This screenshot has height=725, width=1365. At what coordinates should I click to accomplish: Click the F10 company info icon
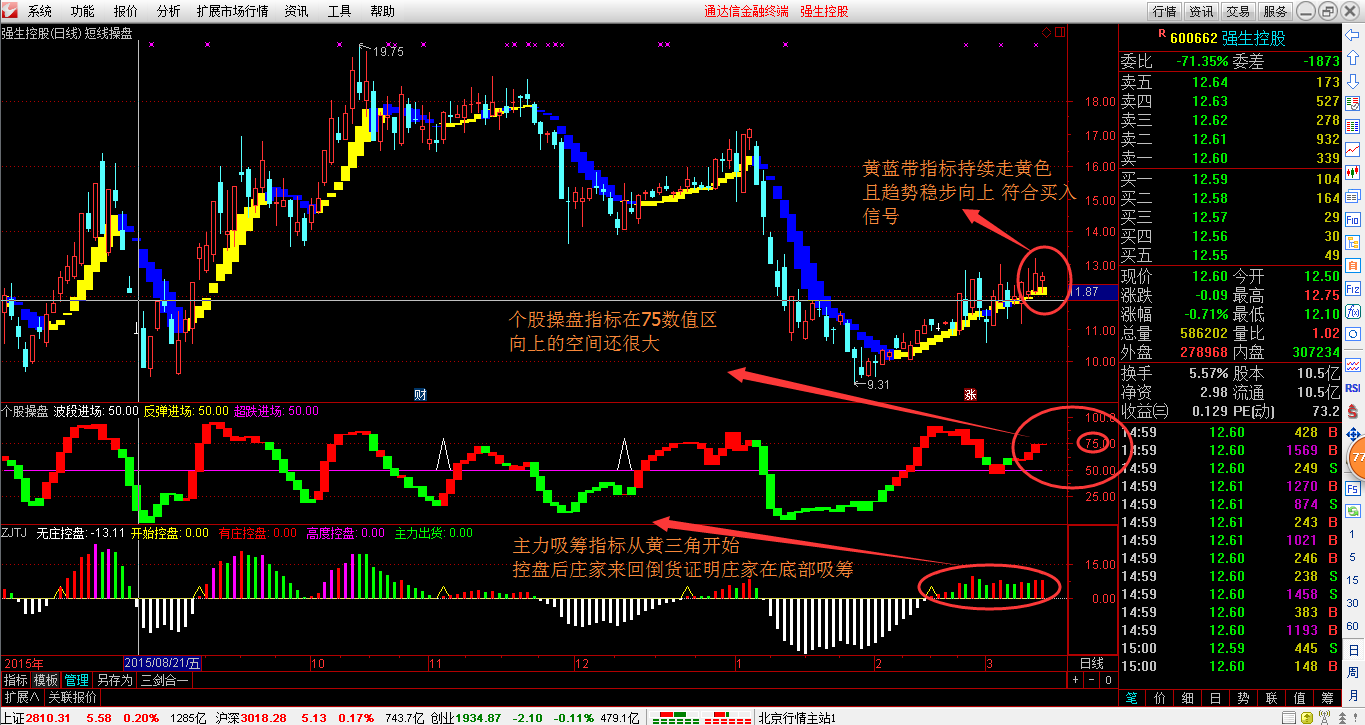1352,220
